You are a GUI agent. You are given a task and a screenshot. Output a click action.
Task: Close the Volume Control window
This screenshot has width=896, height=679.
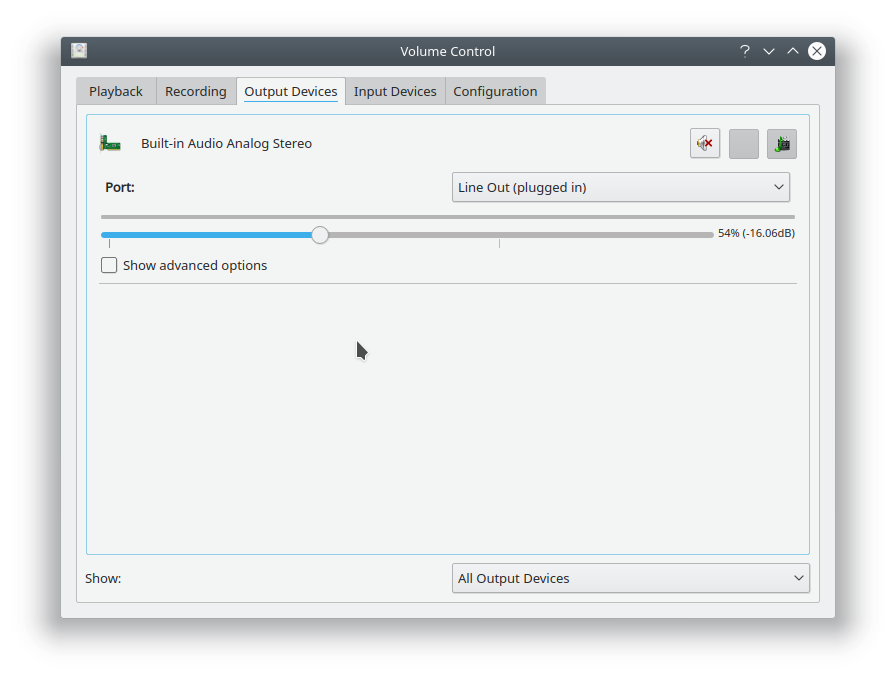[817, 51]
